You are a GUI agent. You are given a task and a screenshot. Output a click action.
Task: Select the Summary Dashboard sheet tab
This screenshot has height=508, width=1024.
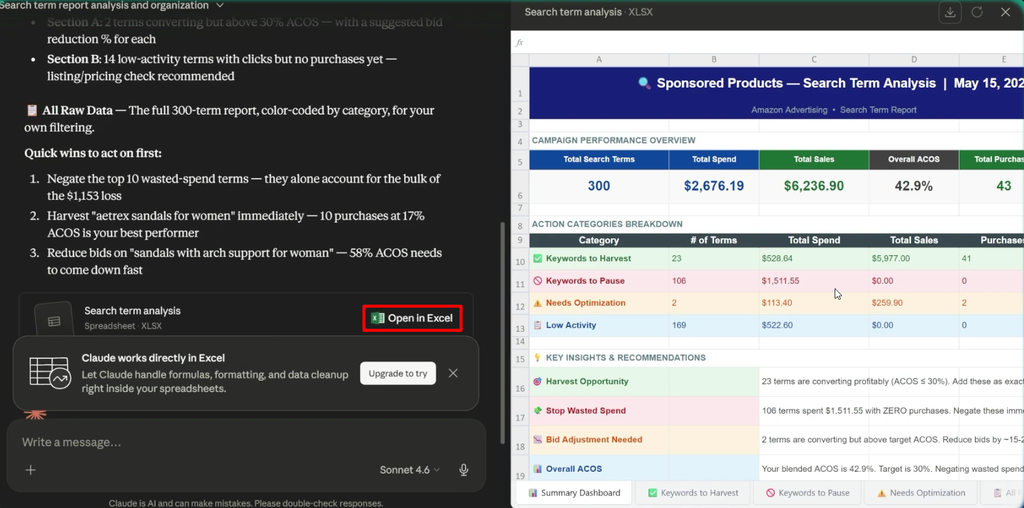[x=574, y=493]
